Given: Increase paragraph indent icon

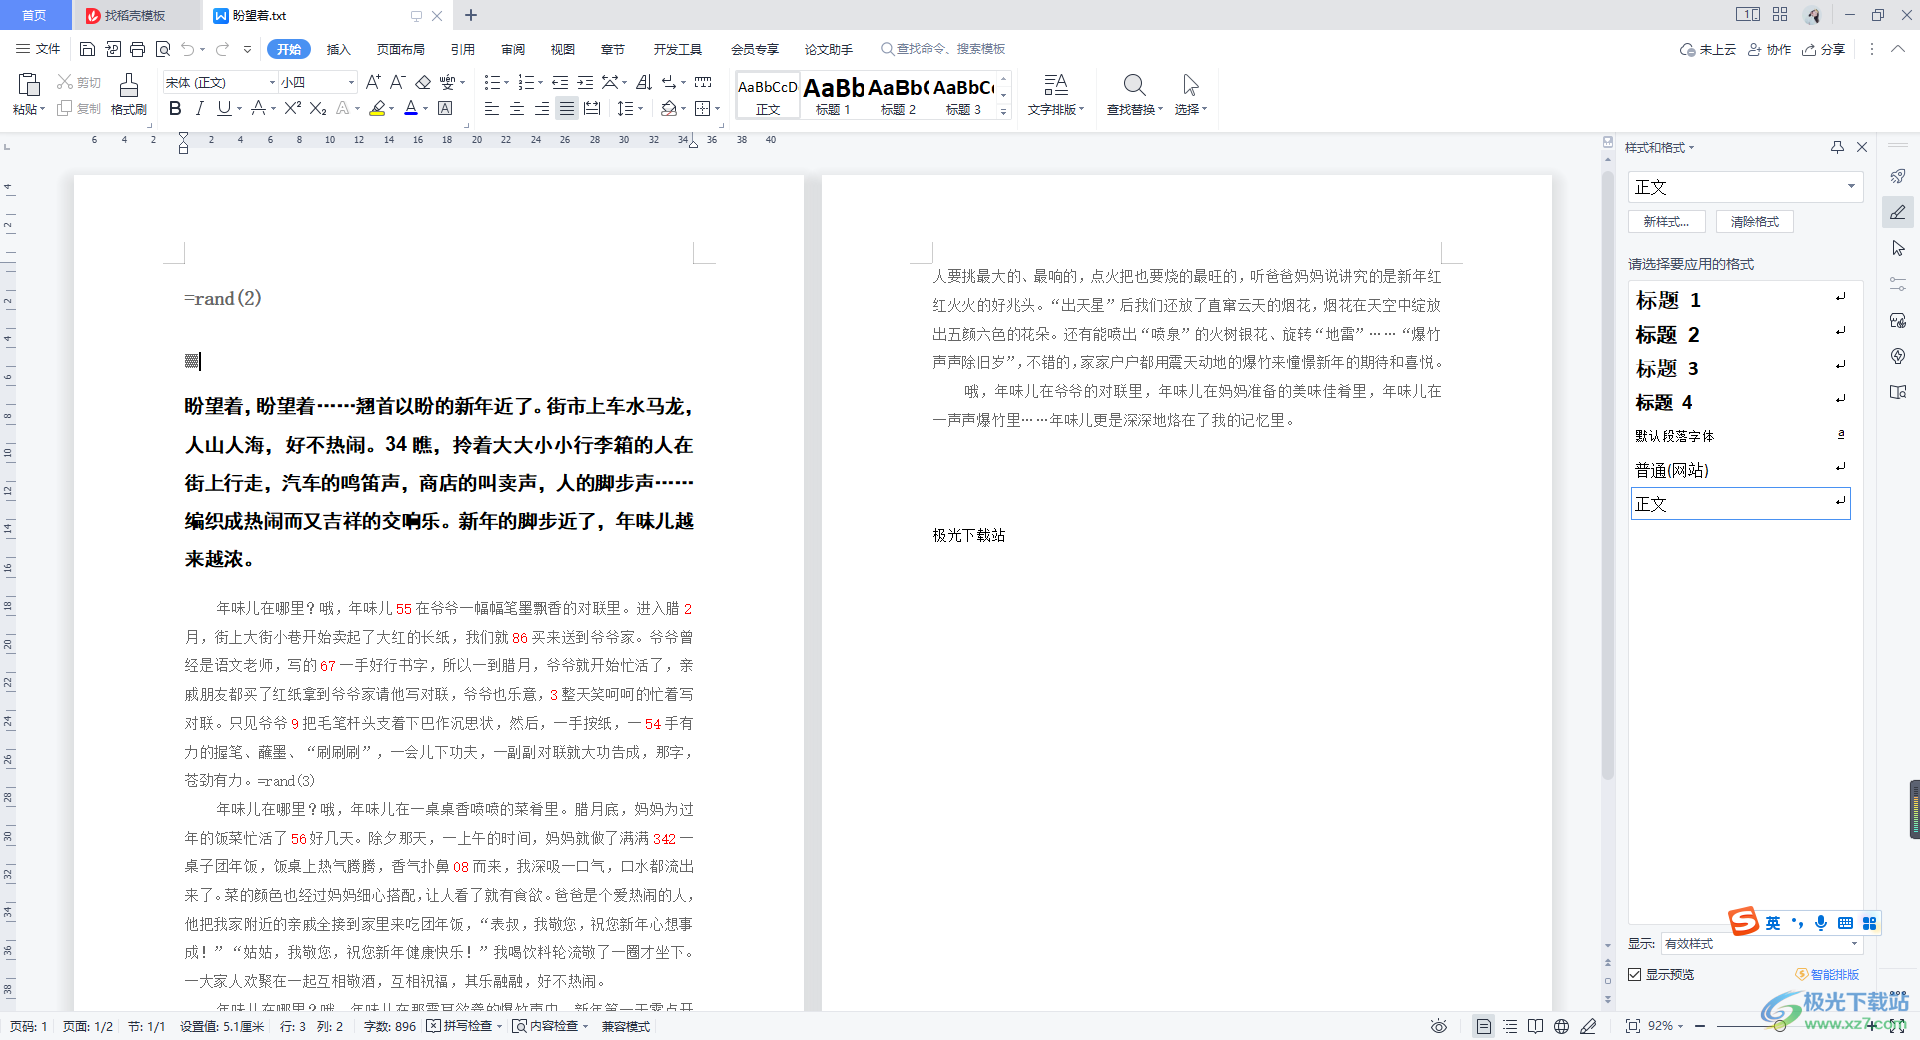Looking at the screenshot, I should [585, 82].
